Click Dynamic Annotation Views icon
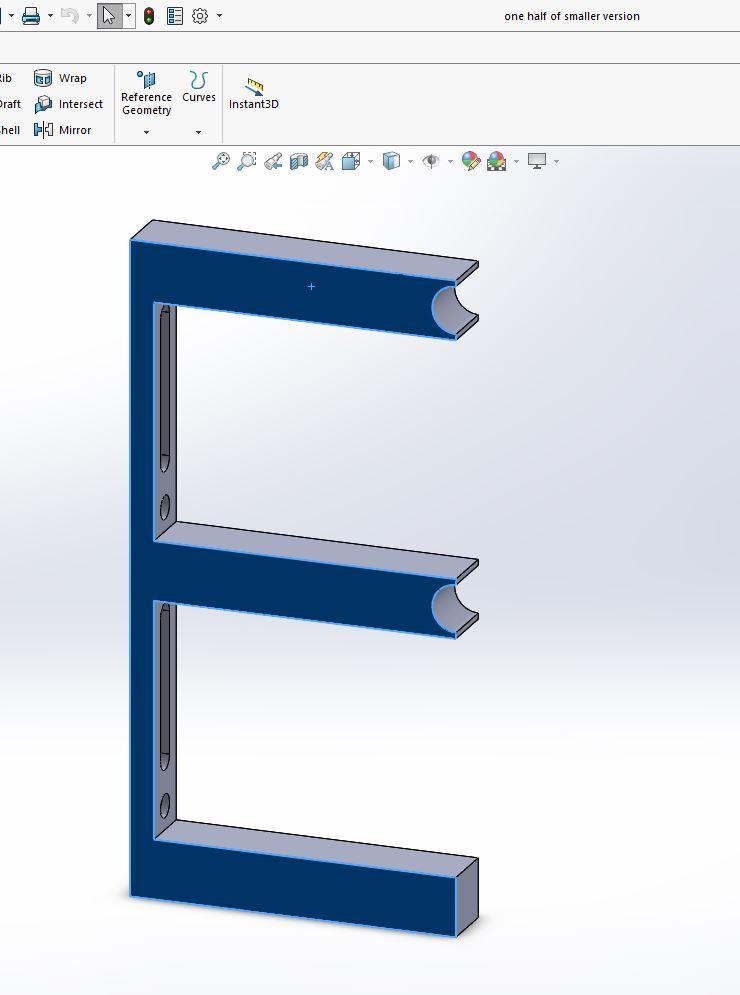The width and height of the screenshot is (740, 995). 324,161
